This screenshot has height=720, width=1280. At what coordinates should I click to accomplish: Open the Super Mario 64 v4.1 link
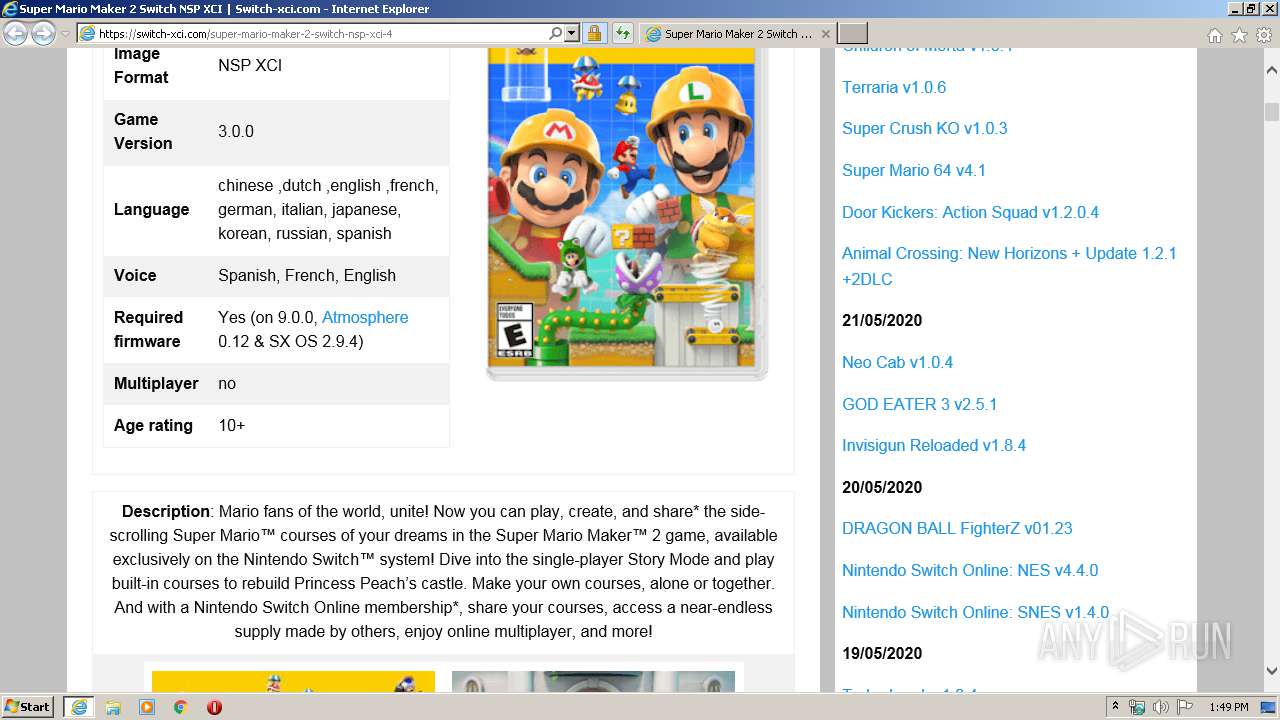click(914, 170)
